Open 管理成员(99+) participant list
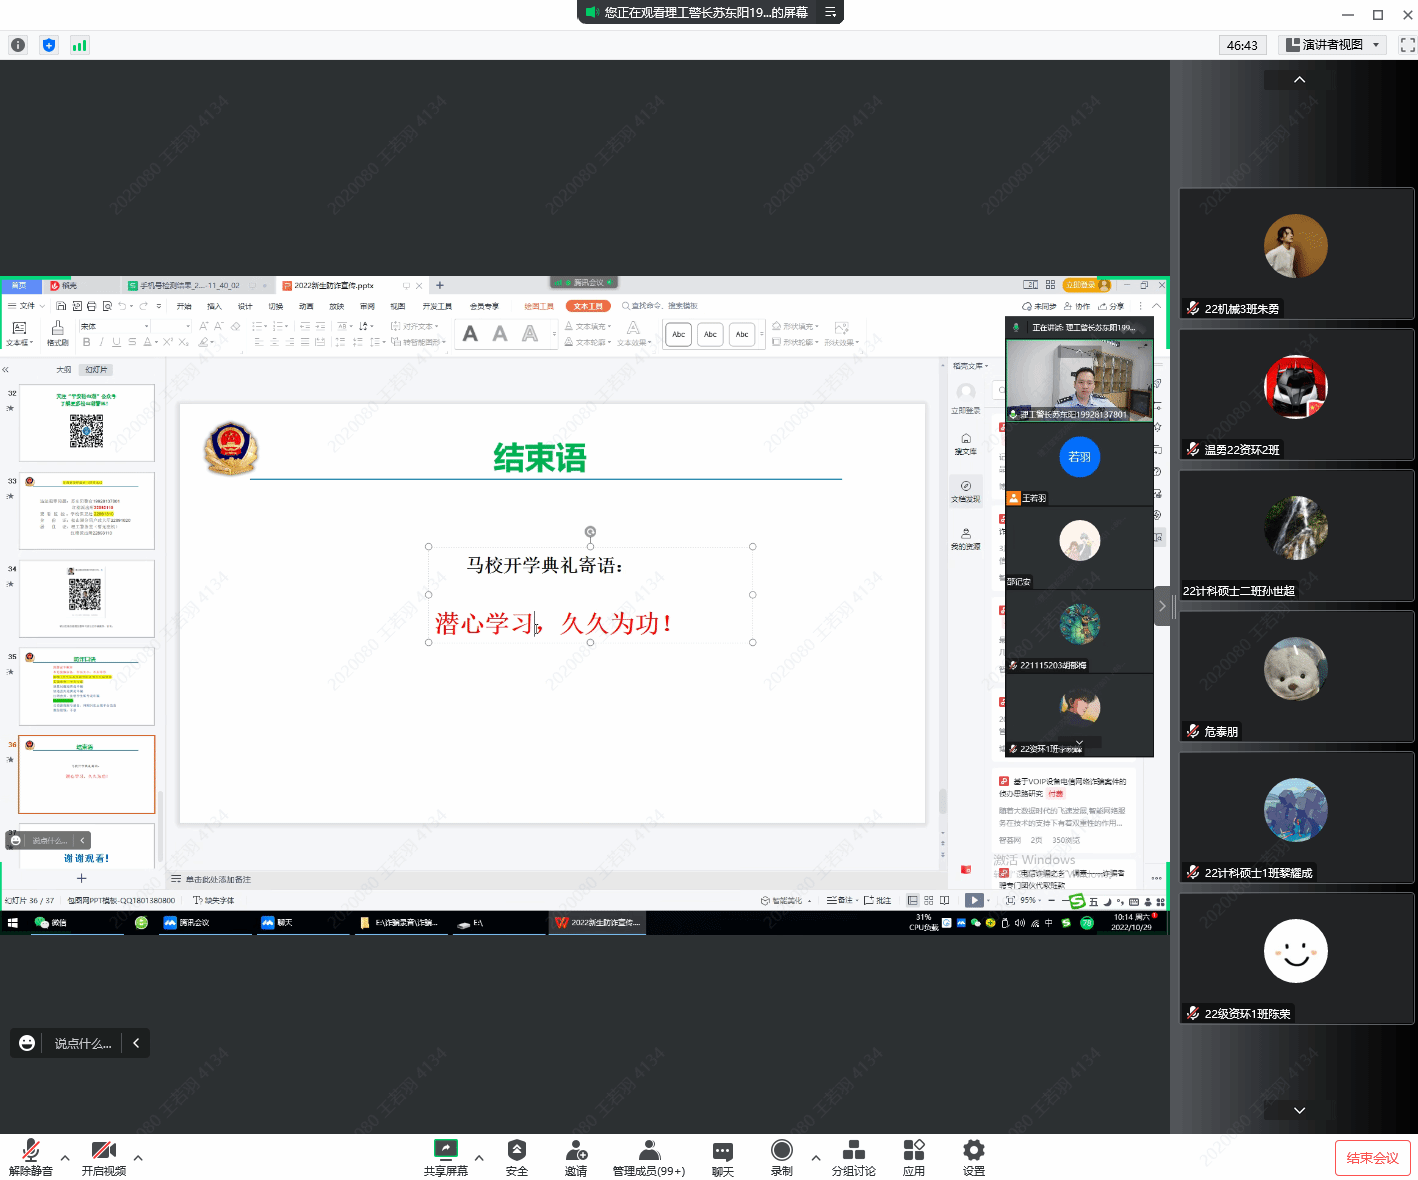 (648, 1158)
